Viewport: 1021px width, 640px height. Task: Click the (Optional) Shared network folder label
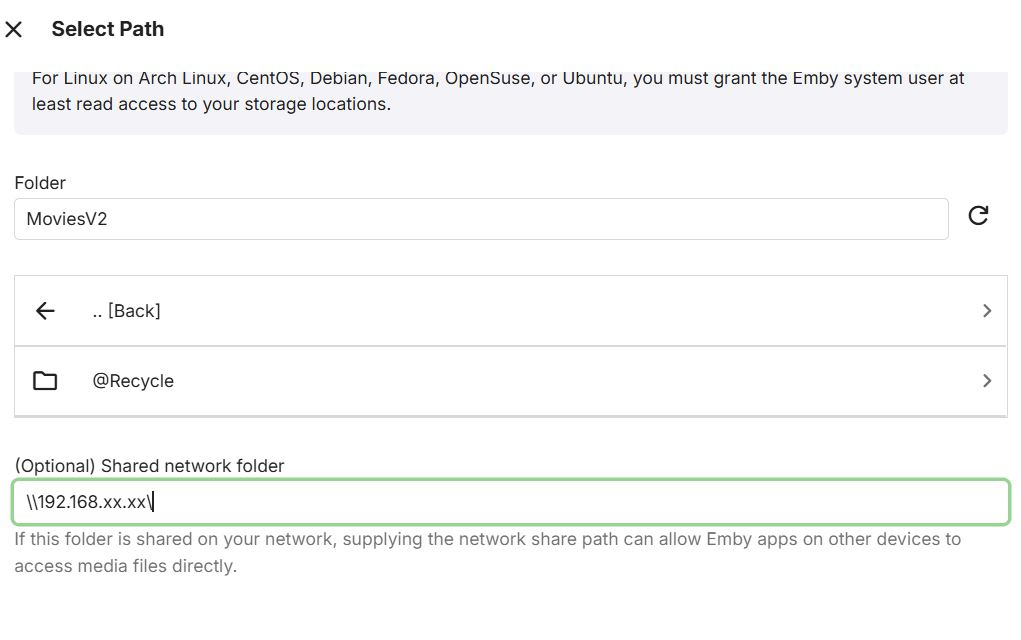pos(149,466)
